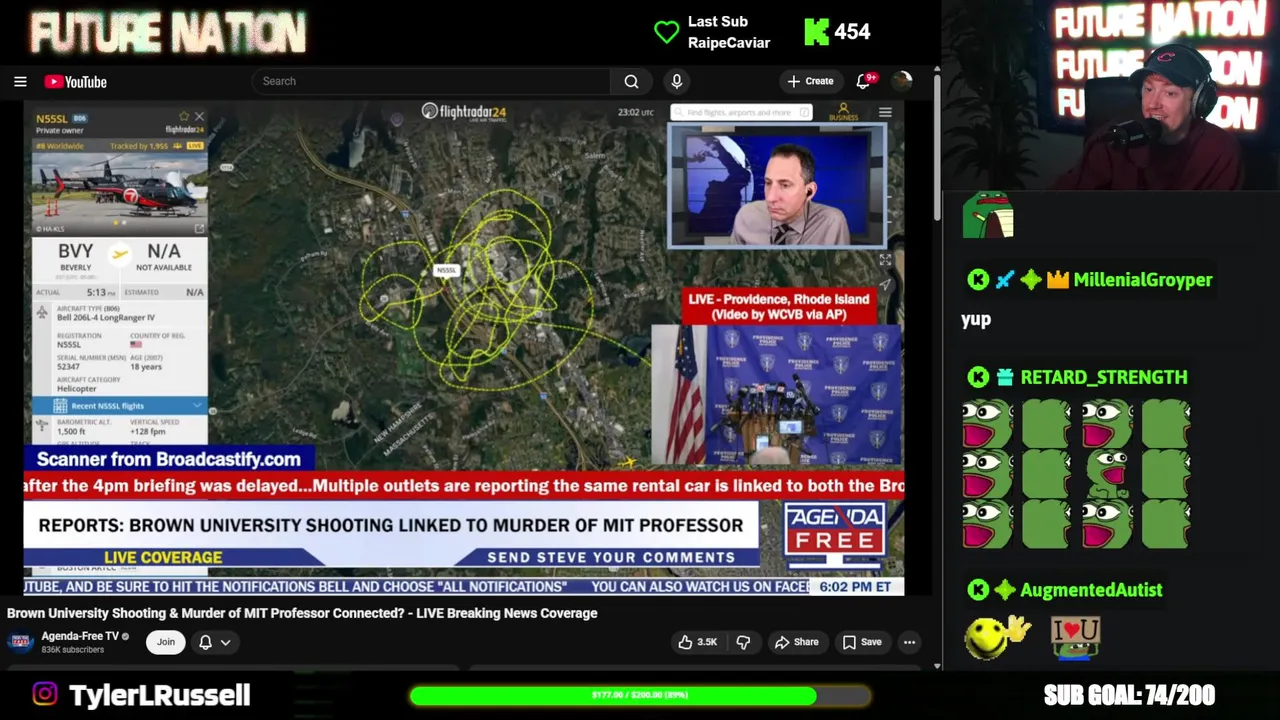Open the subscription notification bell dropdown
Image resolution: width=1280 pixels, height=720 pixels.
(x=214, y=642)
